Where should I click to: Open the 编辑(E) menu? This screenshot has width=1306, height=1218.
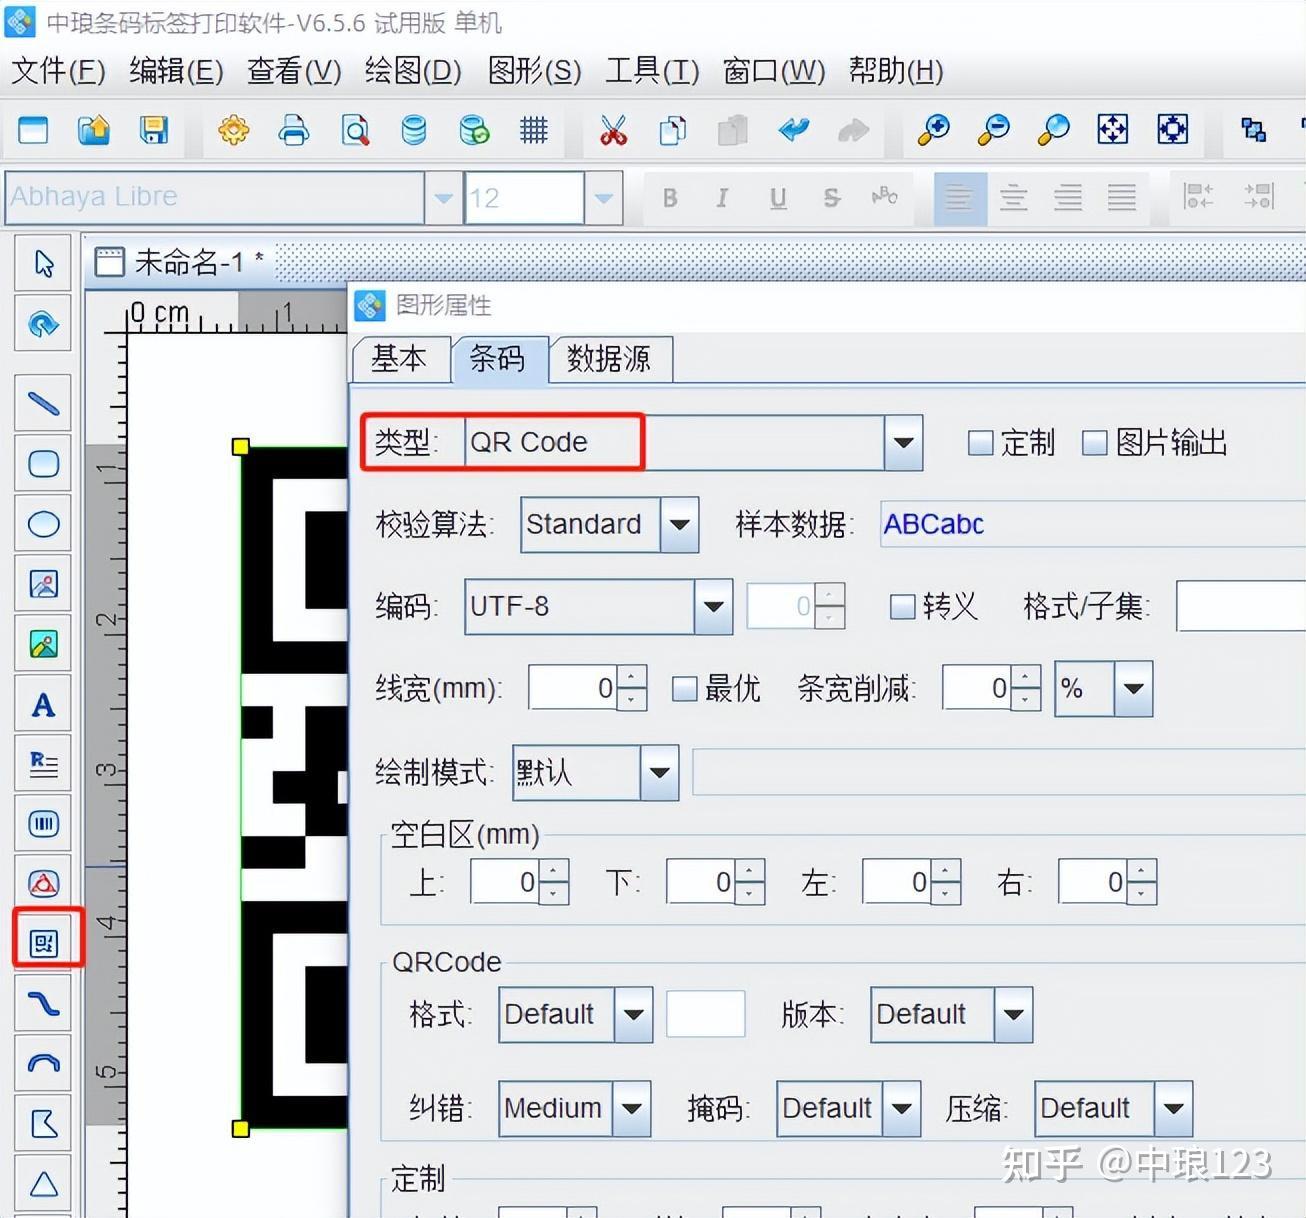point(176,71)
